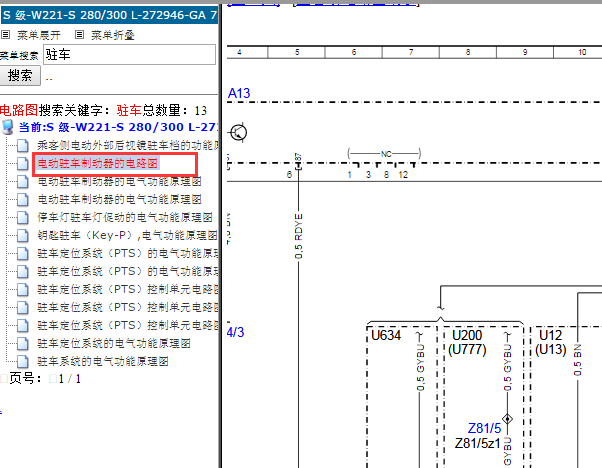This screenshot has height=468, width=602.
Task: Click the title bar S 级-W221-S 280/300 L-272946-GA
Action: click(109, 15)
